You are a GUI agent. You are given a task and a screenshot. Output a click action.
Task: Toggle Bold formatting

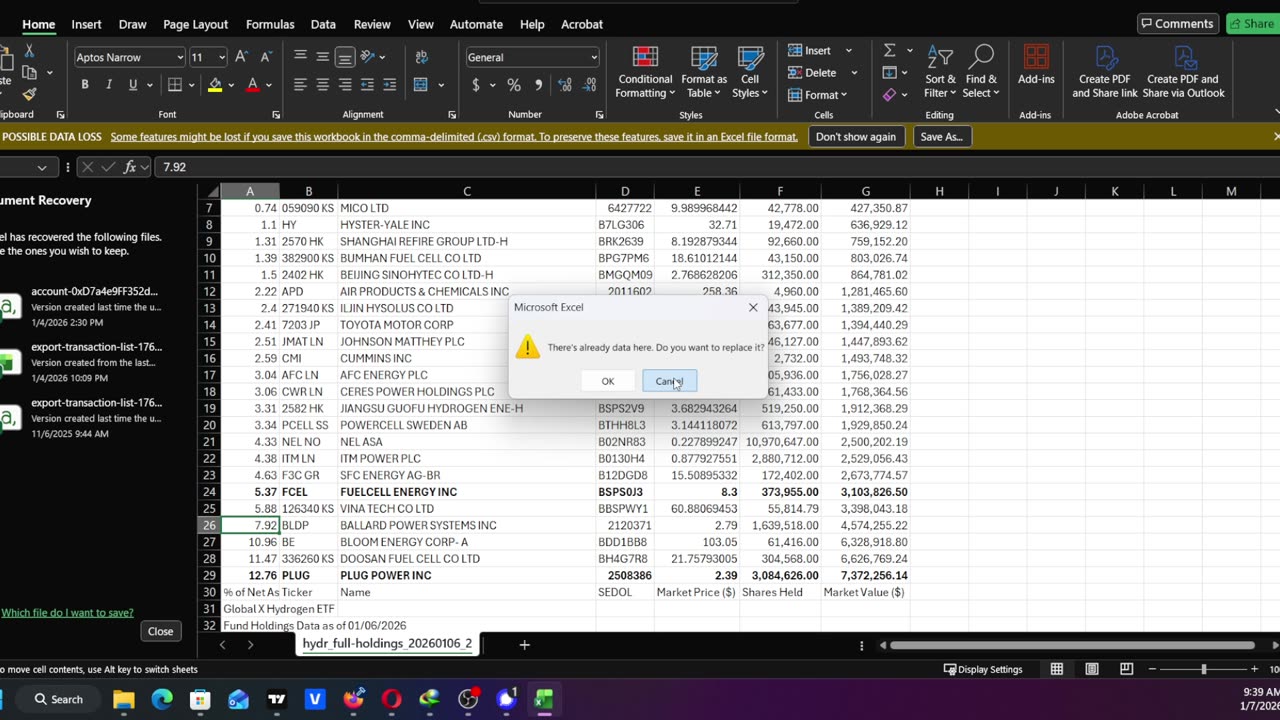point(85,85)
